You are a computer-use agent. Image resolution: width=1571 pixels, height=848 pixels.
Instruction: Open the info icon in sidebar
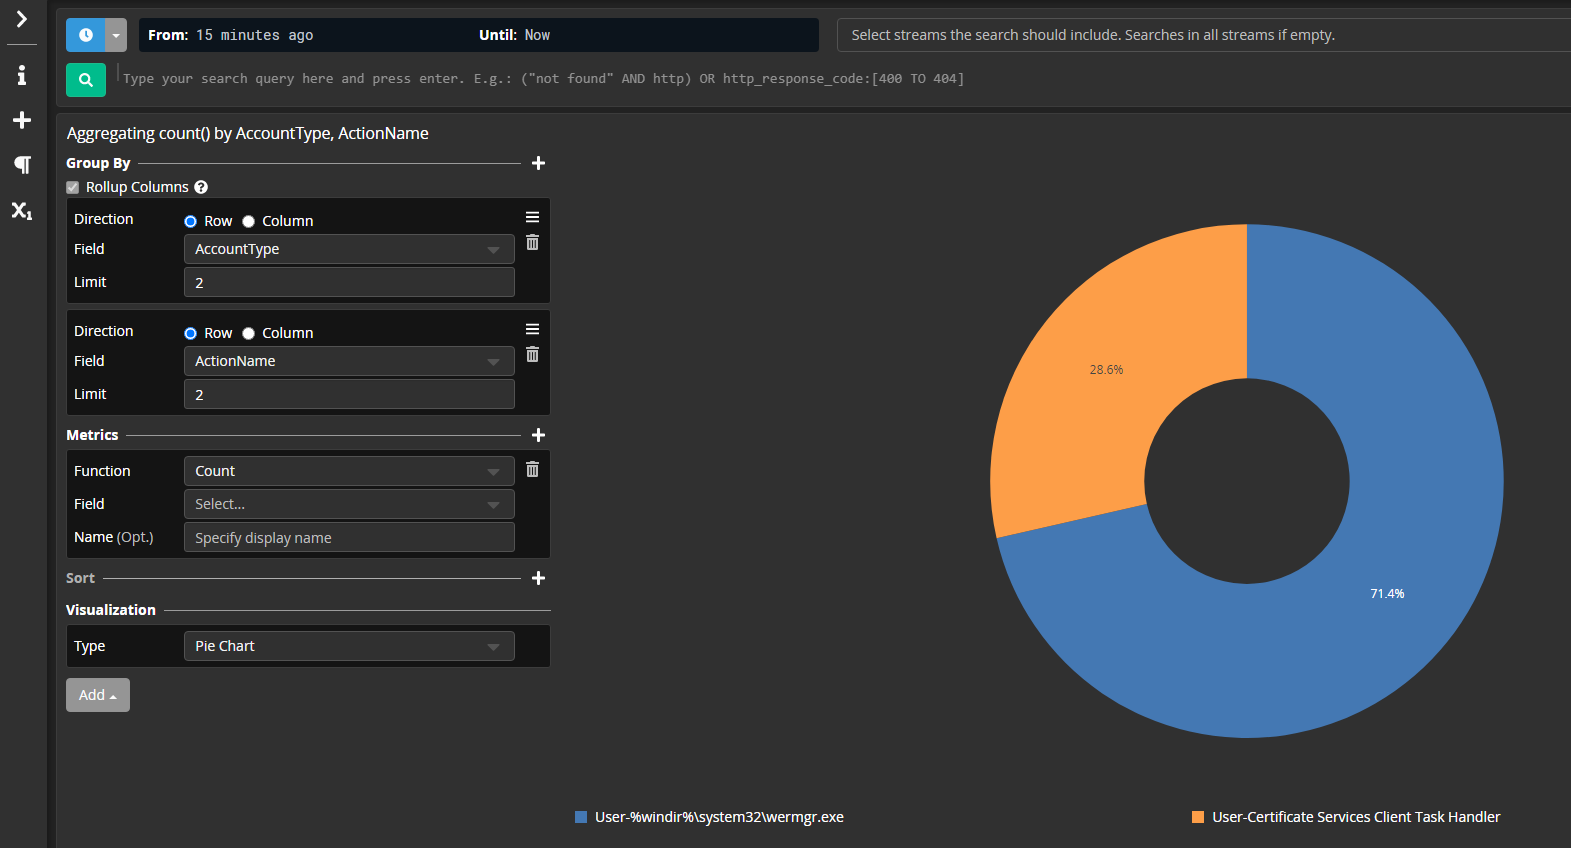21,75
